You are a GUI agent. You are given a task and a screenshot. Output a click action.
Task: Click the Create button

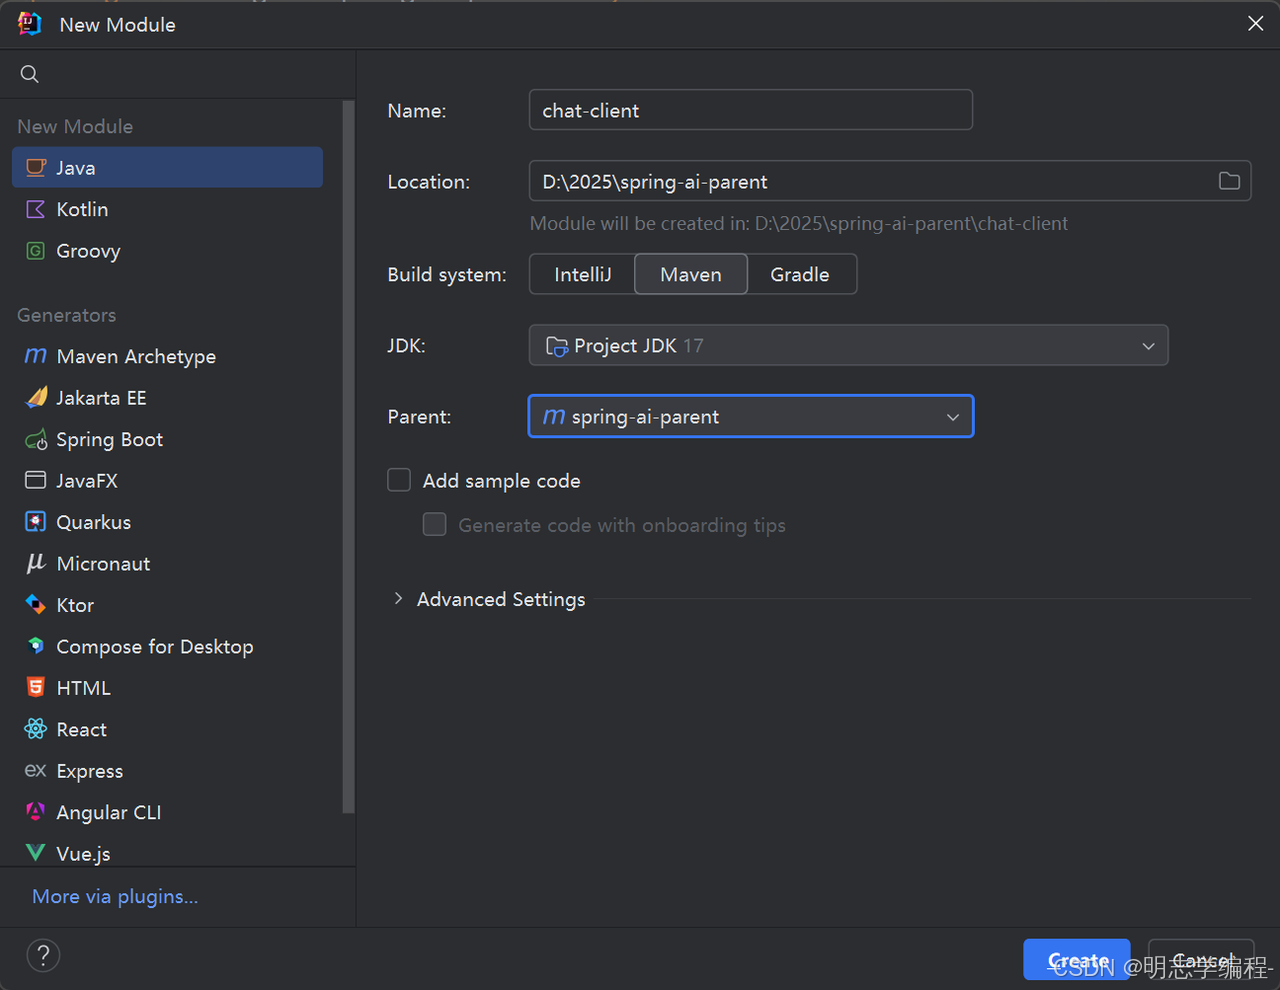click(x=1077, y=960)
